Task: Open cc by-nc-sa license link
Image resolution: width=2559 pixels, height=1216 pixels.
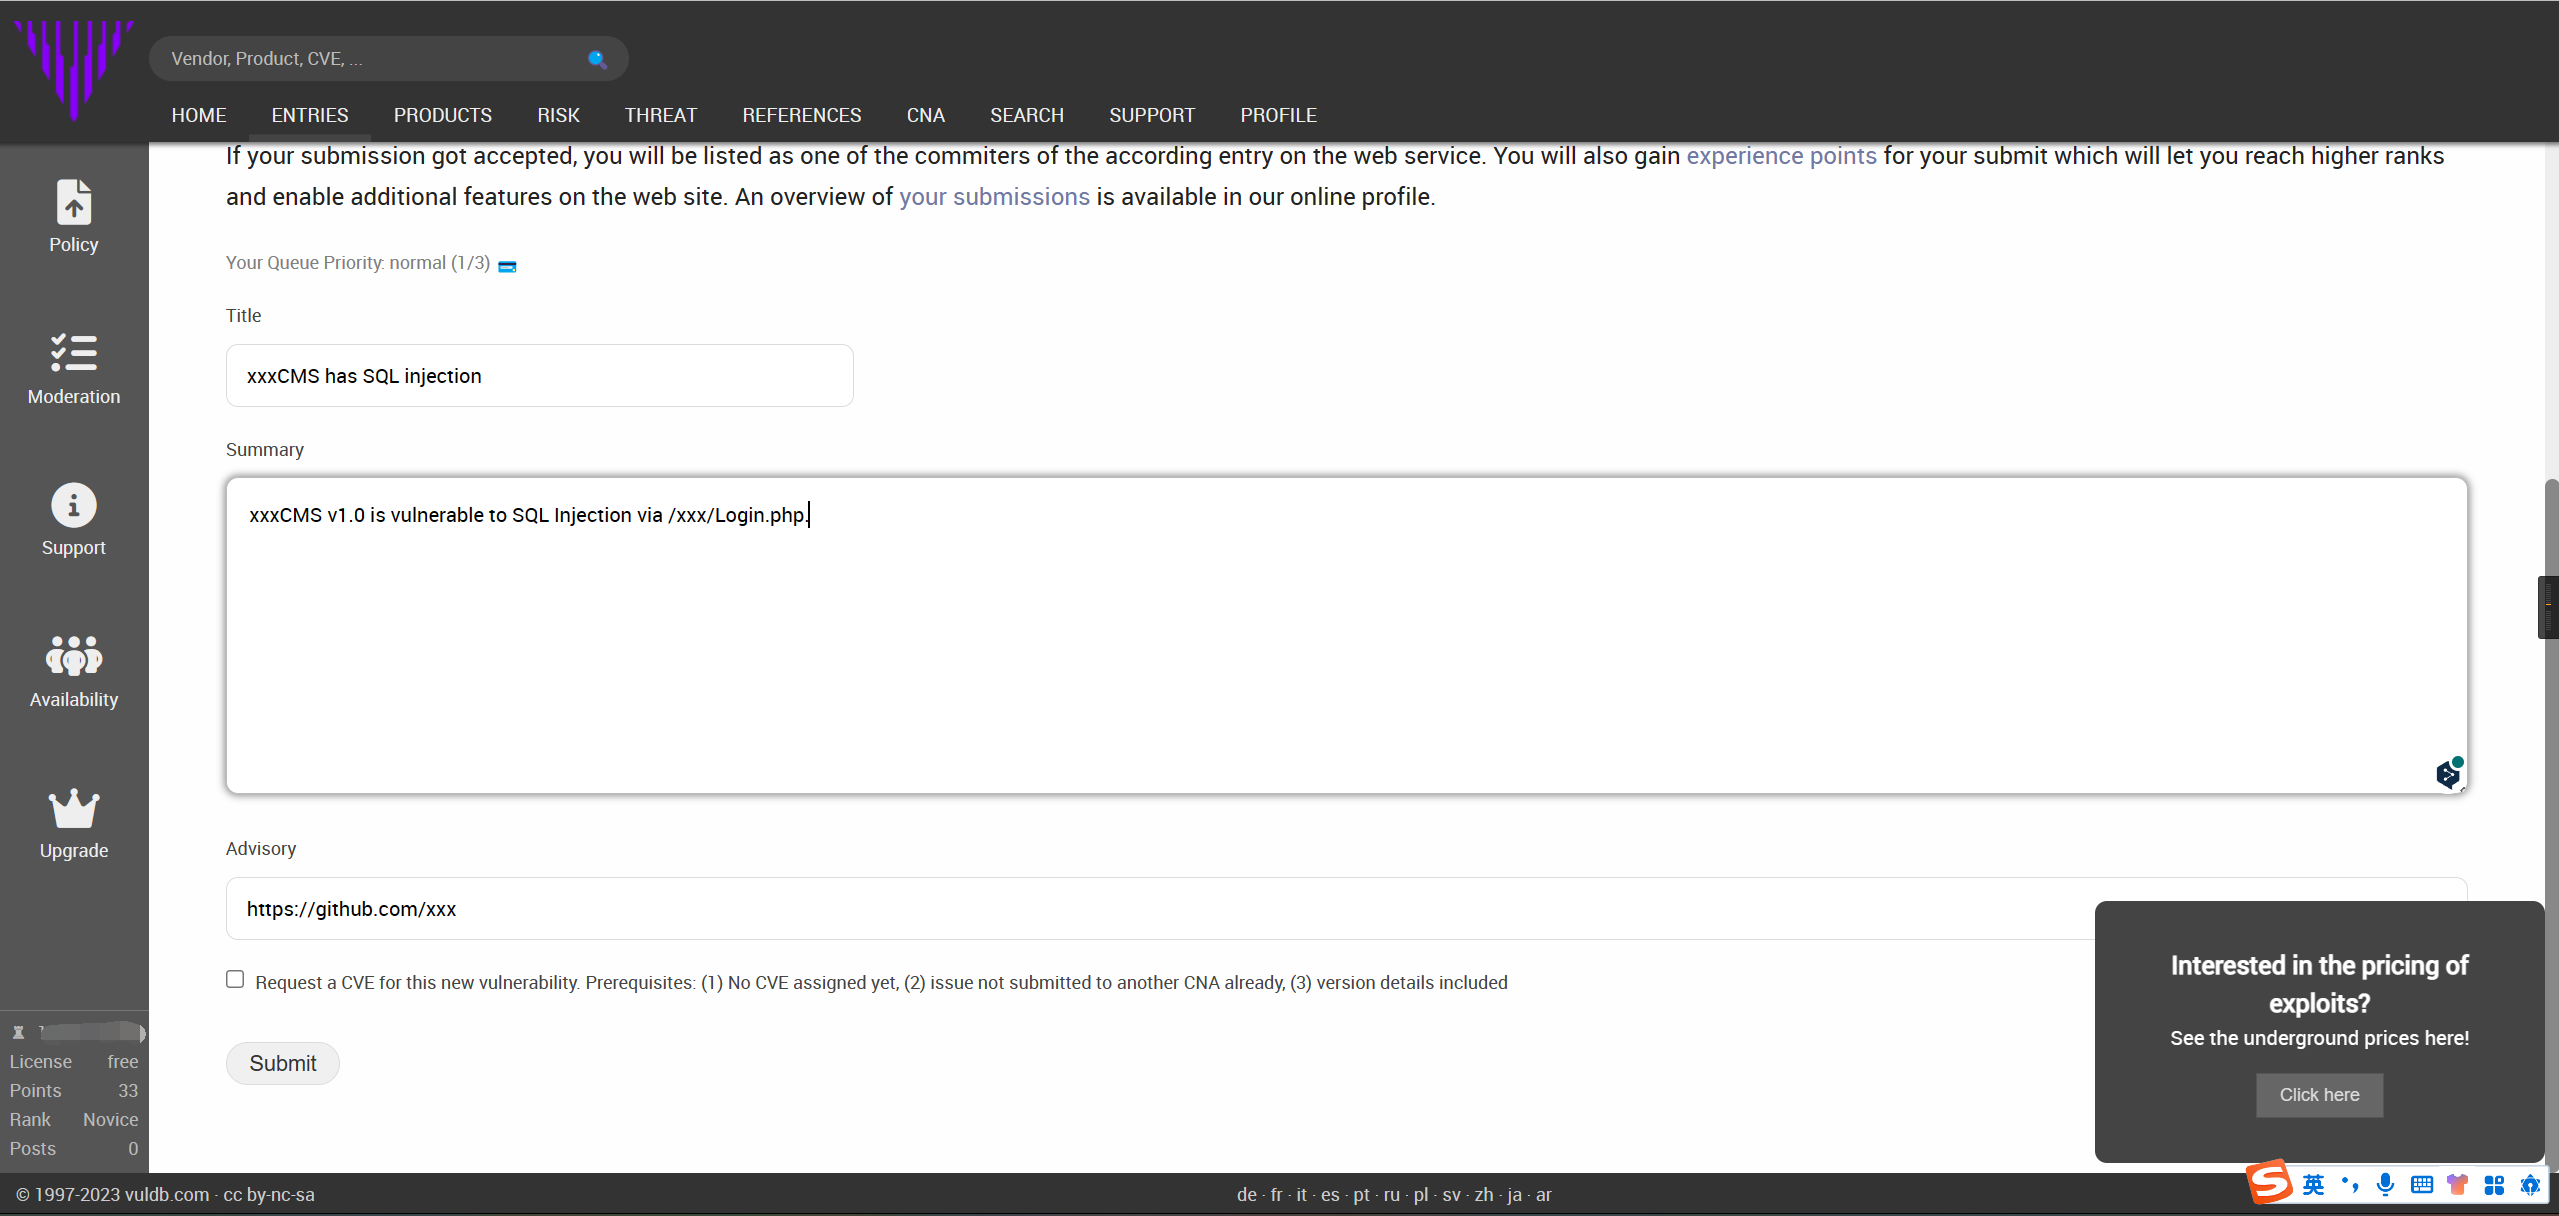Action: click(269, 1195)
